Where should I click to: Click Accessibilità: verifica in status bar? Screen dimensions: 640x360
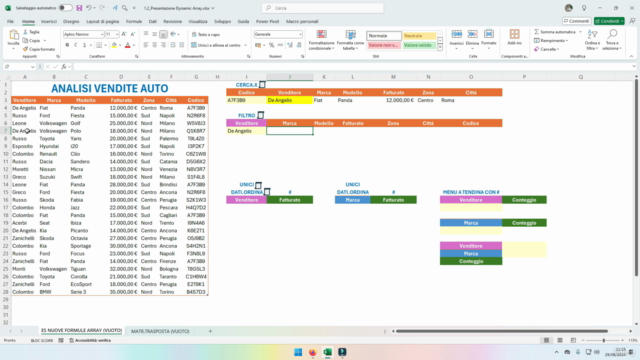[90, 340]
